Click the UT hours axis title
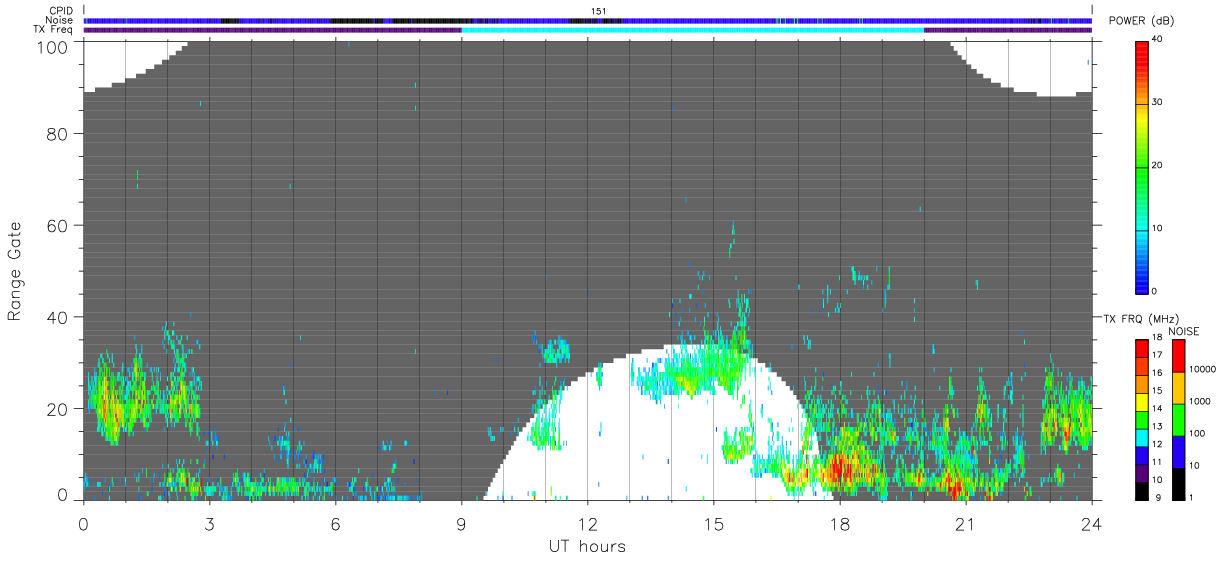Image resolution: width=1228 pixels, height=567 pixels. (x=587, y=546)
